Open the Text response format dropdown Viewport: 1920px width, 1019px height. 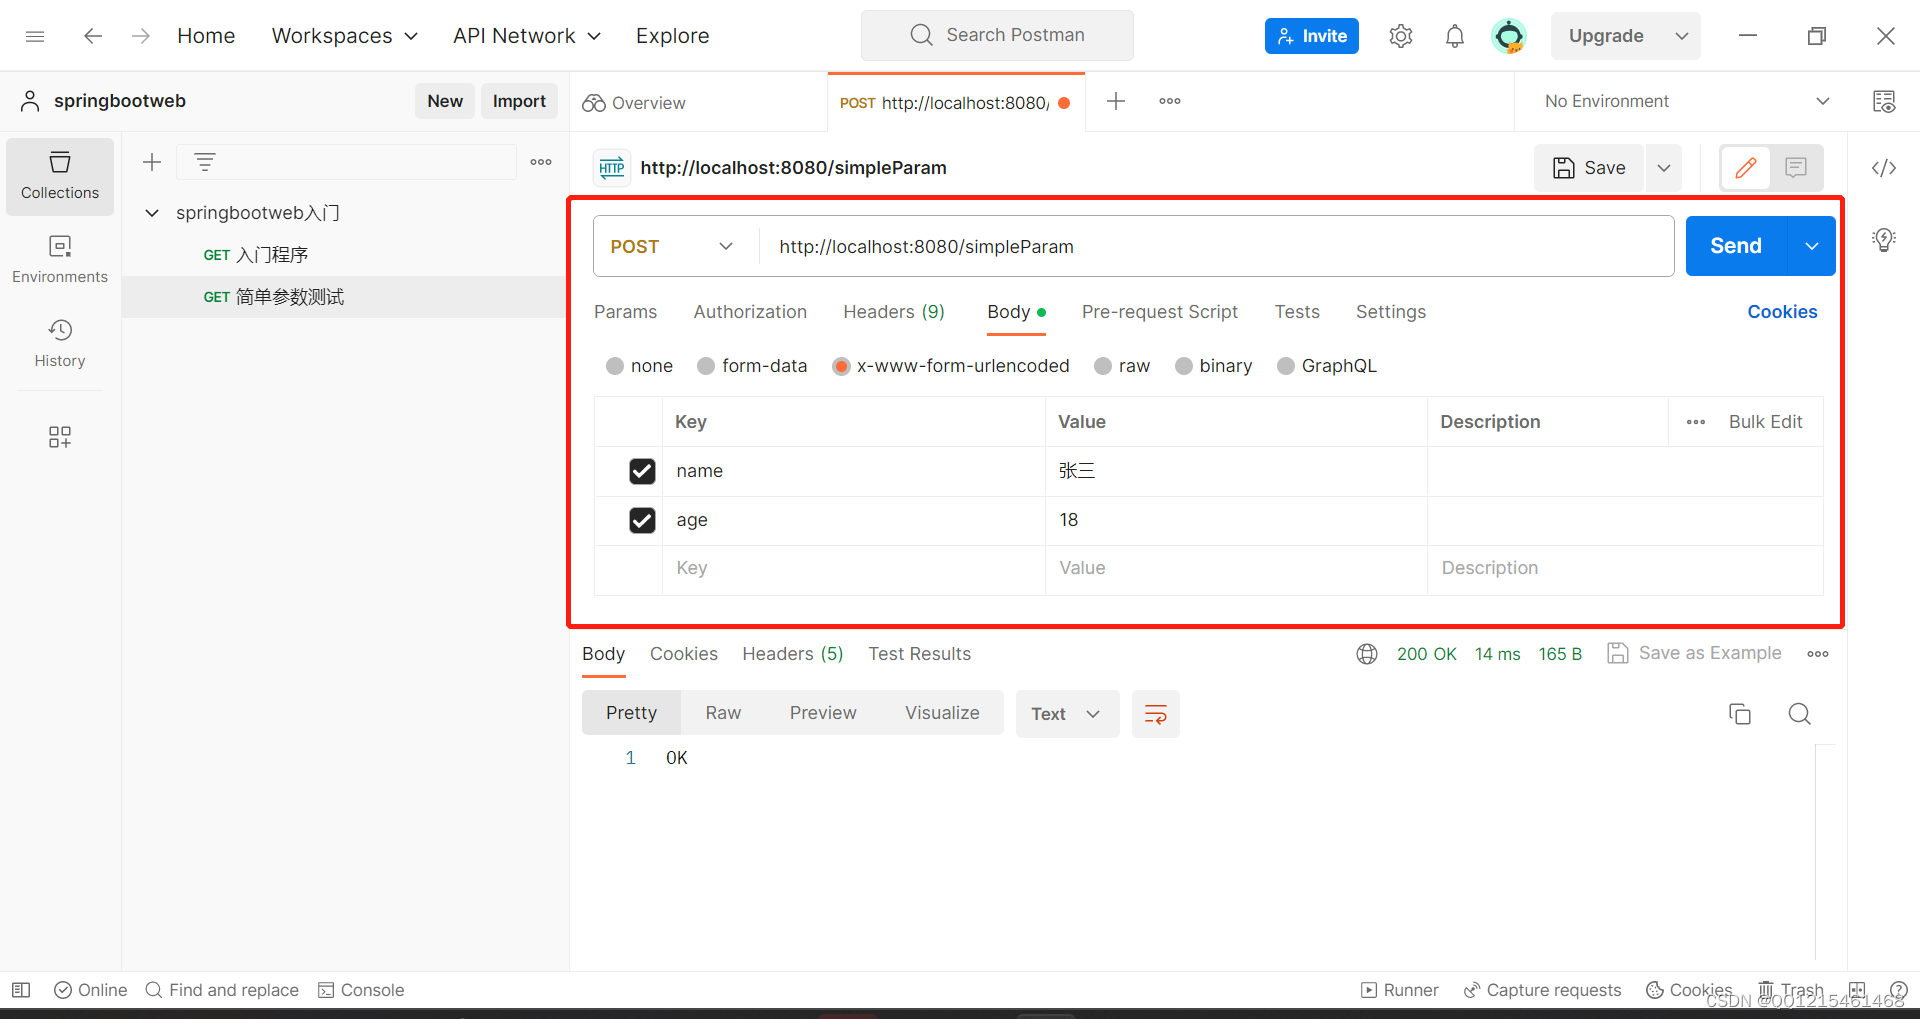(1067, 714)
